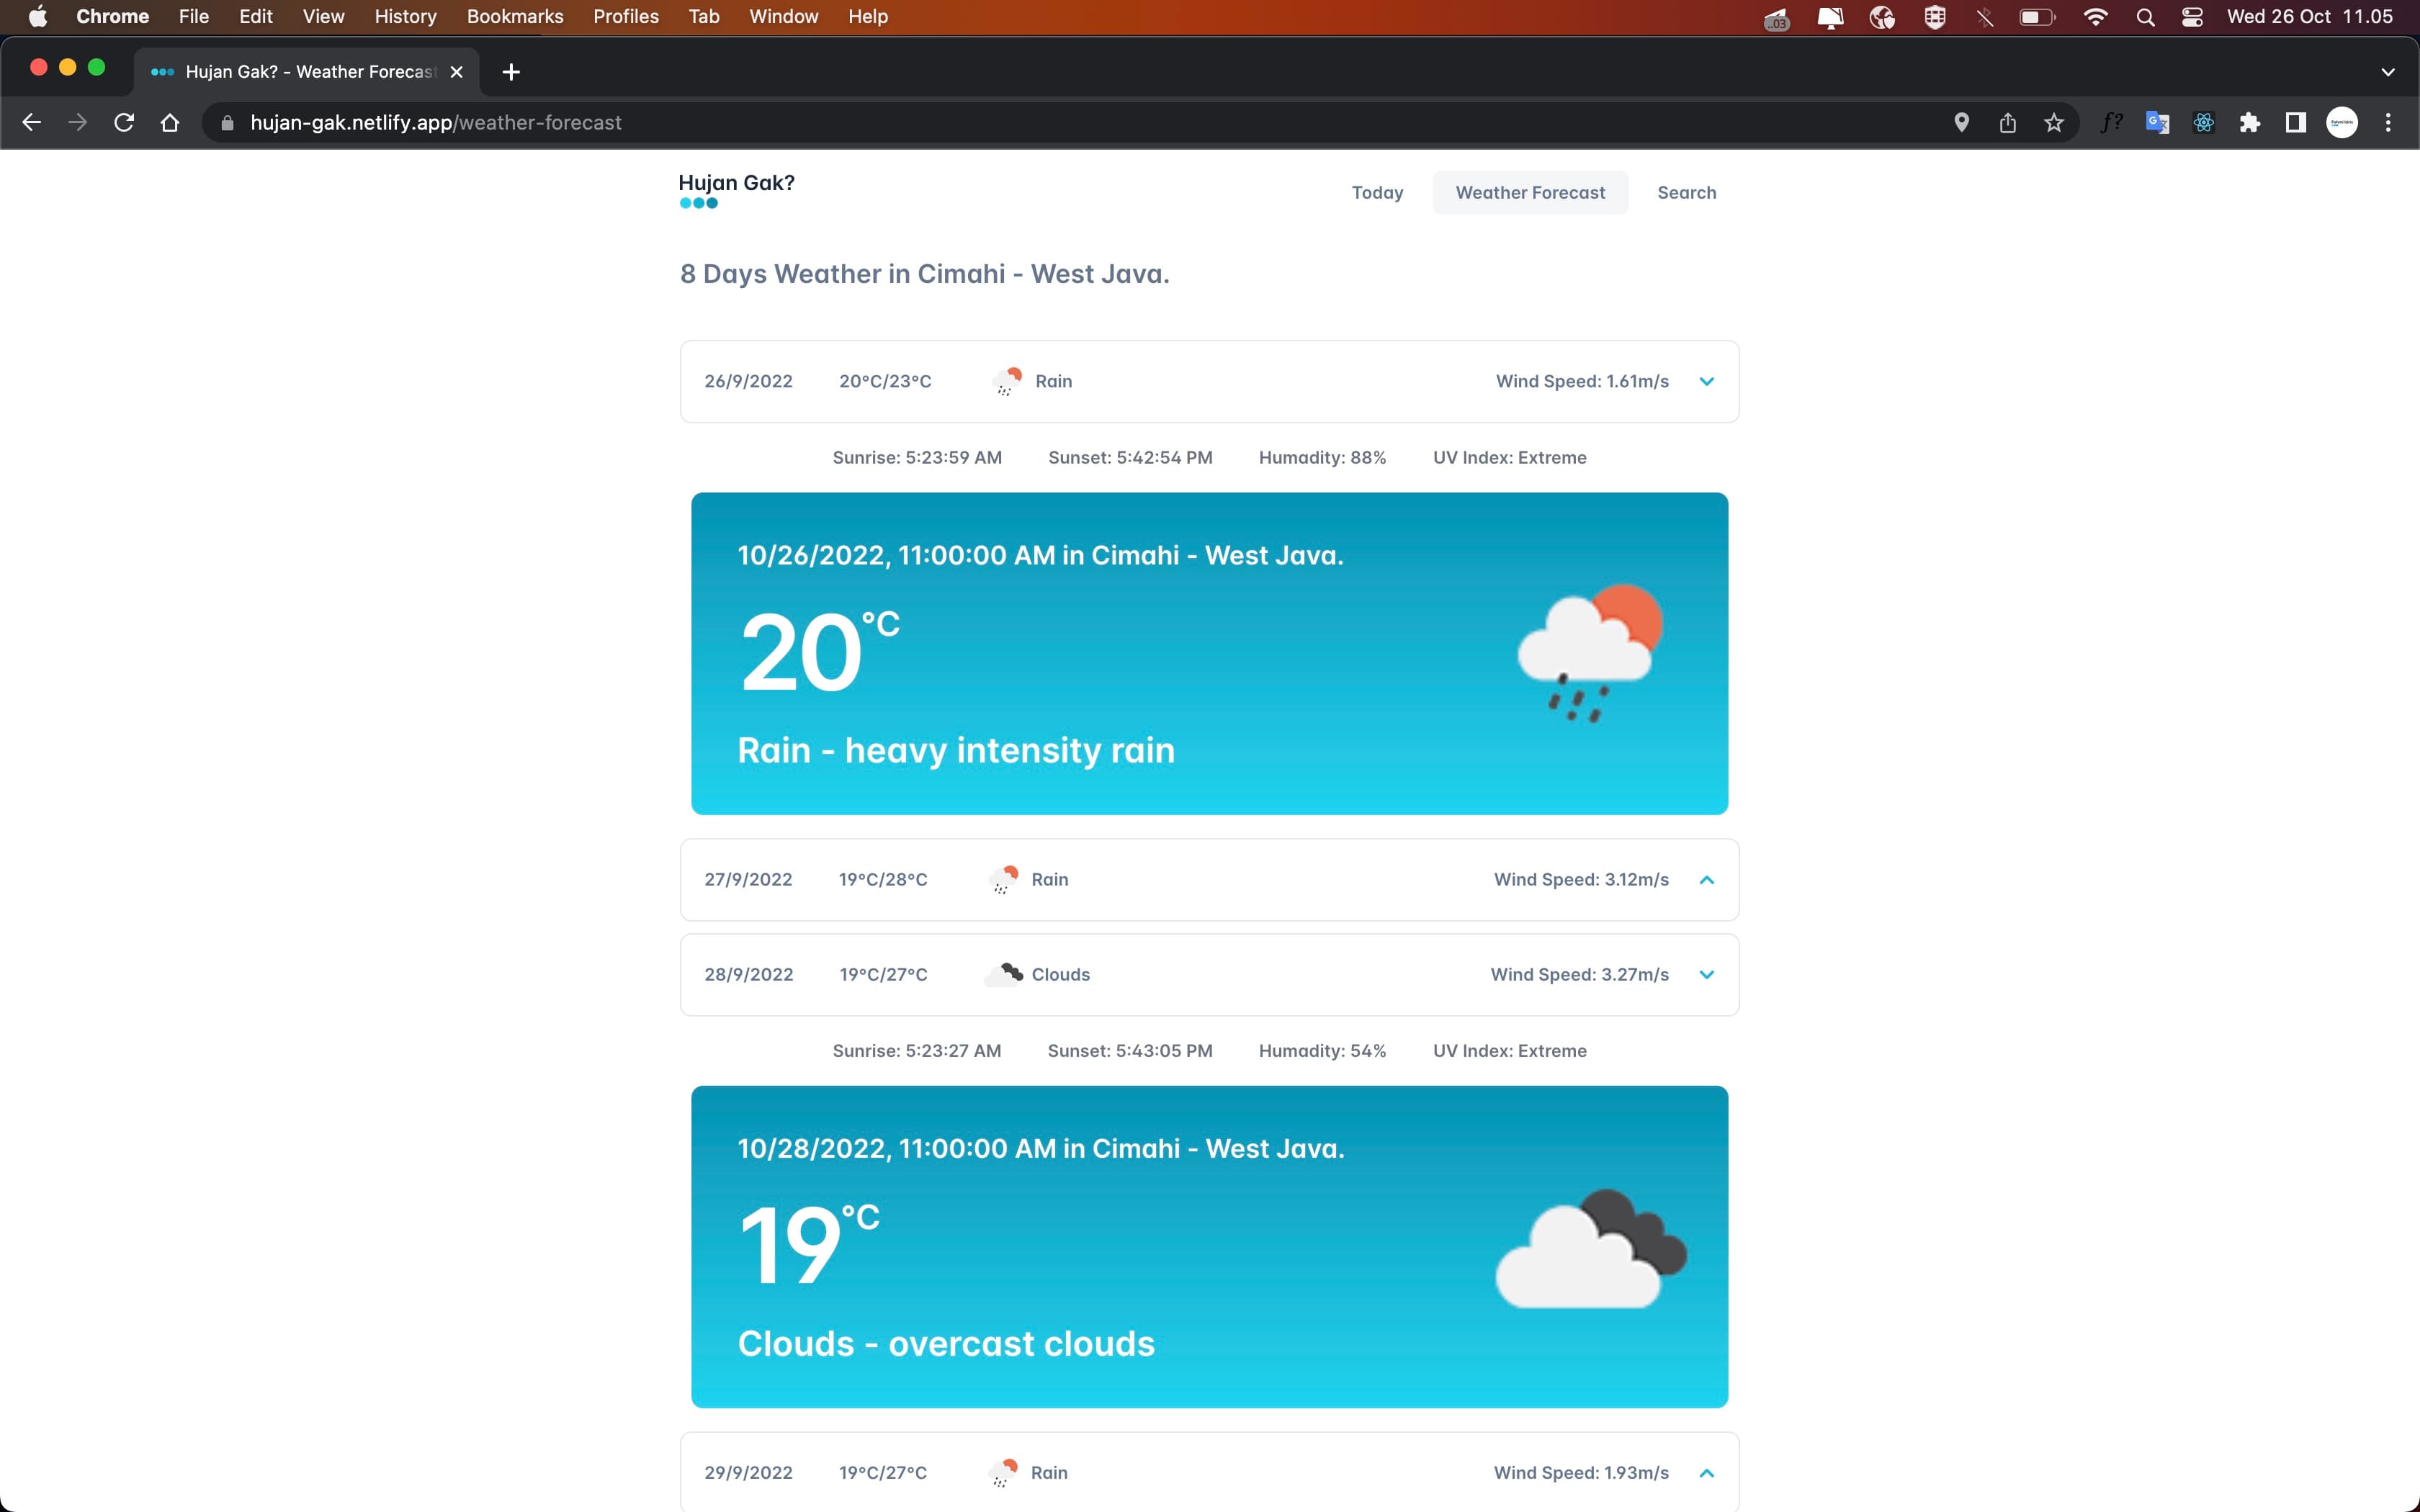This screenshot has height=1512, width=2420.
Task: Bookmark this page with the star icon
Action: coord(2053,122)
